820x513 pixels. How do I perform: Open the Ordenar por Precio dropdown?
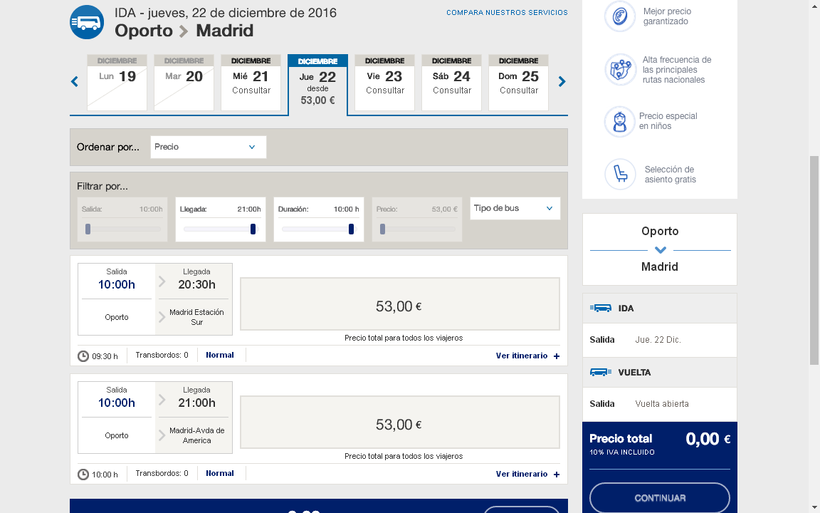[x=208, y=147]
